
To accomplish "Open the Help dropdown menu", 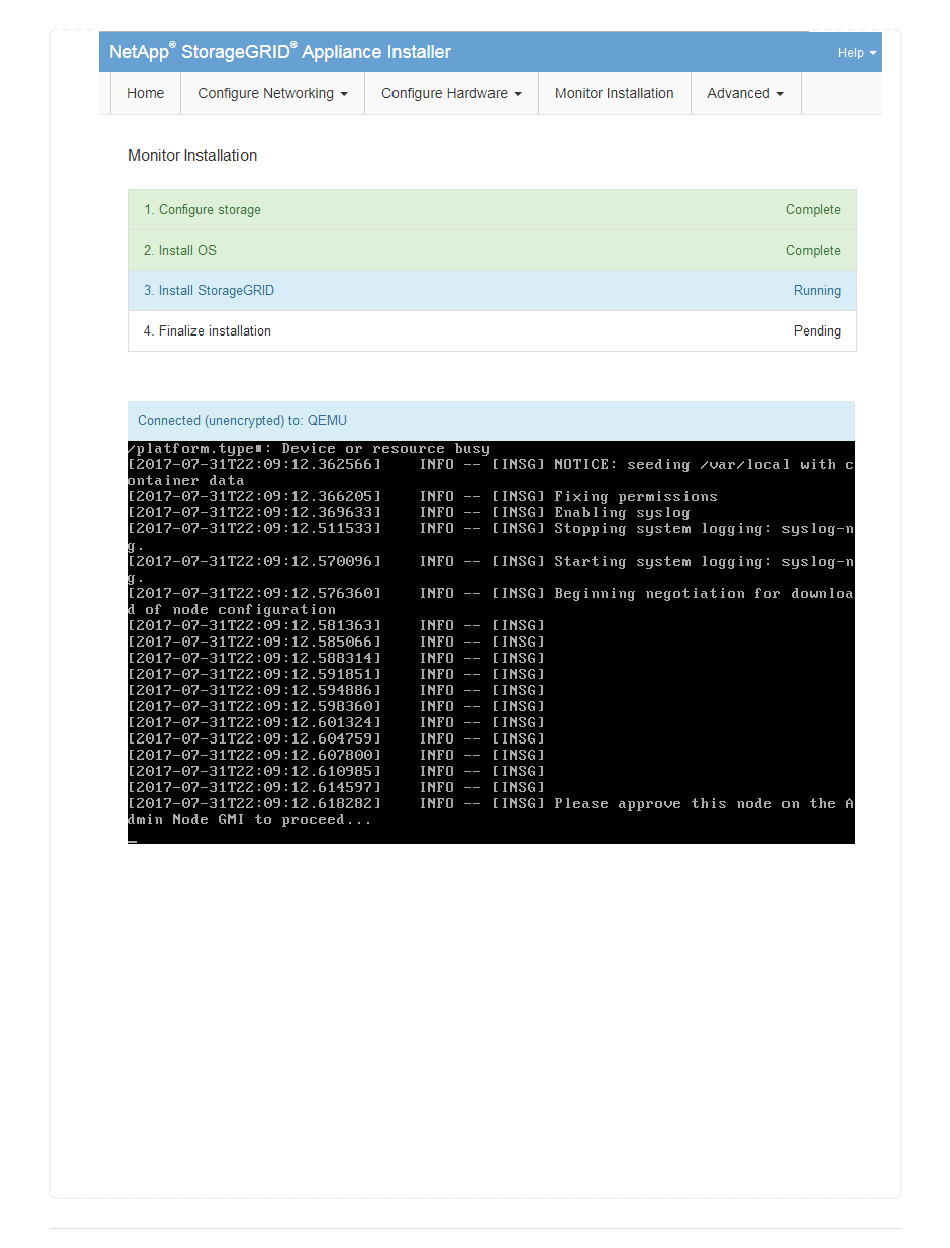I will tap(856, 53).
